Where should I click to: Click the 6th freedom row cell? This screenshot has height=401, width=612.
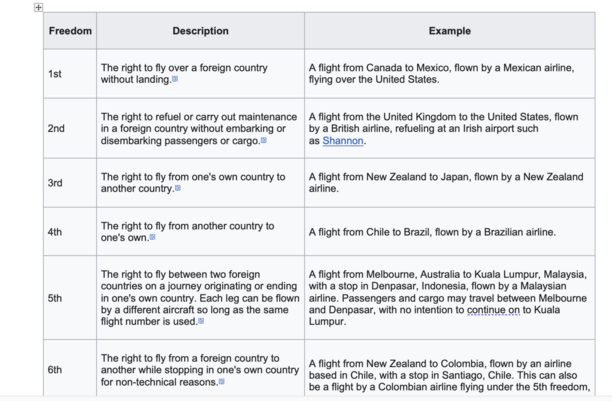tap(70, 369)
